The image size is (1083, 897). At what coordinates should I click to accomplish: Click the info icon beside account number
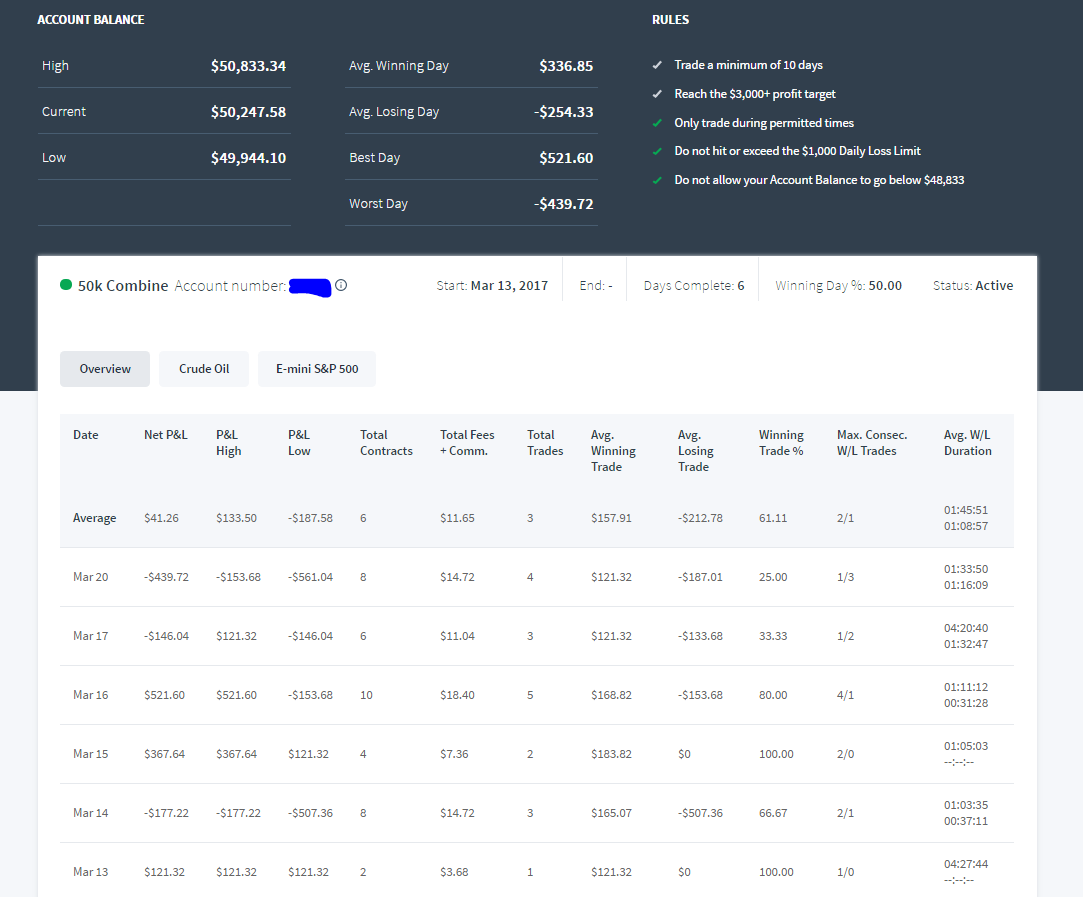pyautogui.click(x=341, y=285)
